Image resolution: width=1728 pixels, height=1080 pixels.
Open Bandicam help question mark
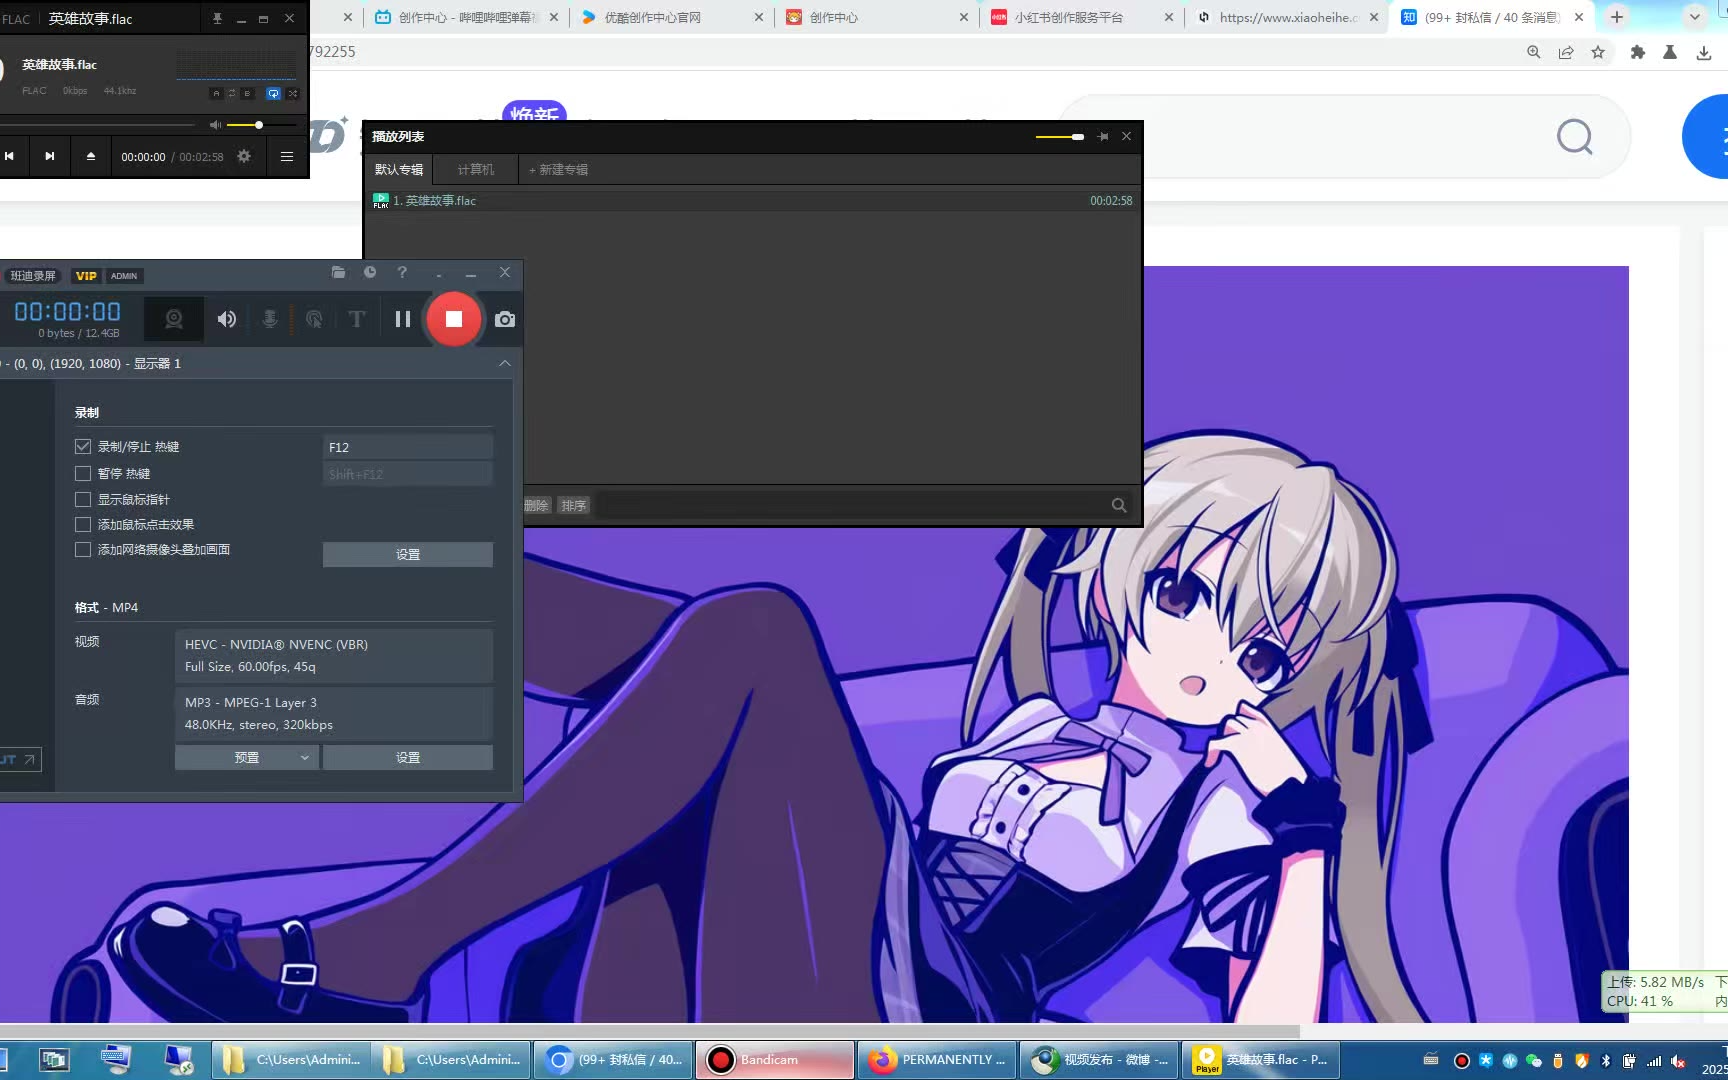pyautogui.click(x=402, y=272)
